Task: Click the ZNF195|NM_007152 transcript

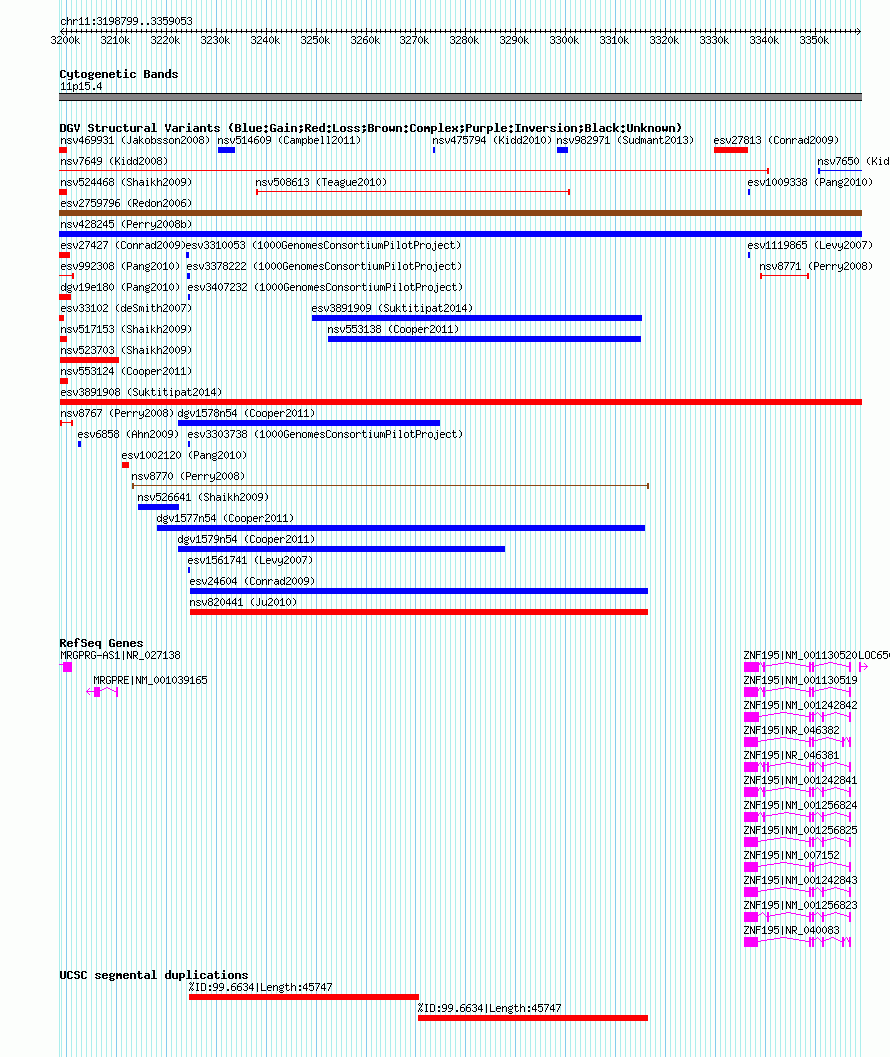Action: (x=797, y=867)
